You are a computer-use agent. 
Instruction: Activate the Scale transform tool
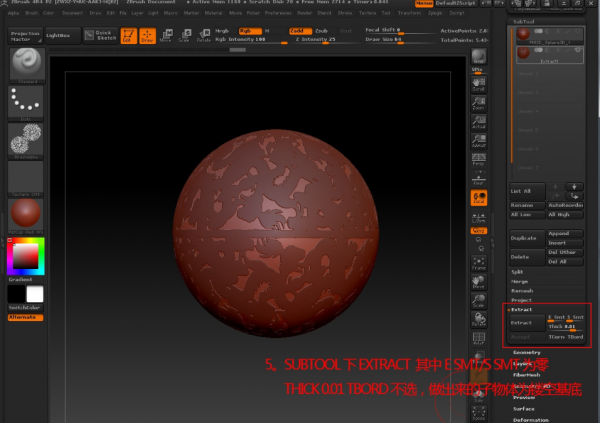(184, 36)
